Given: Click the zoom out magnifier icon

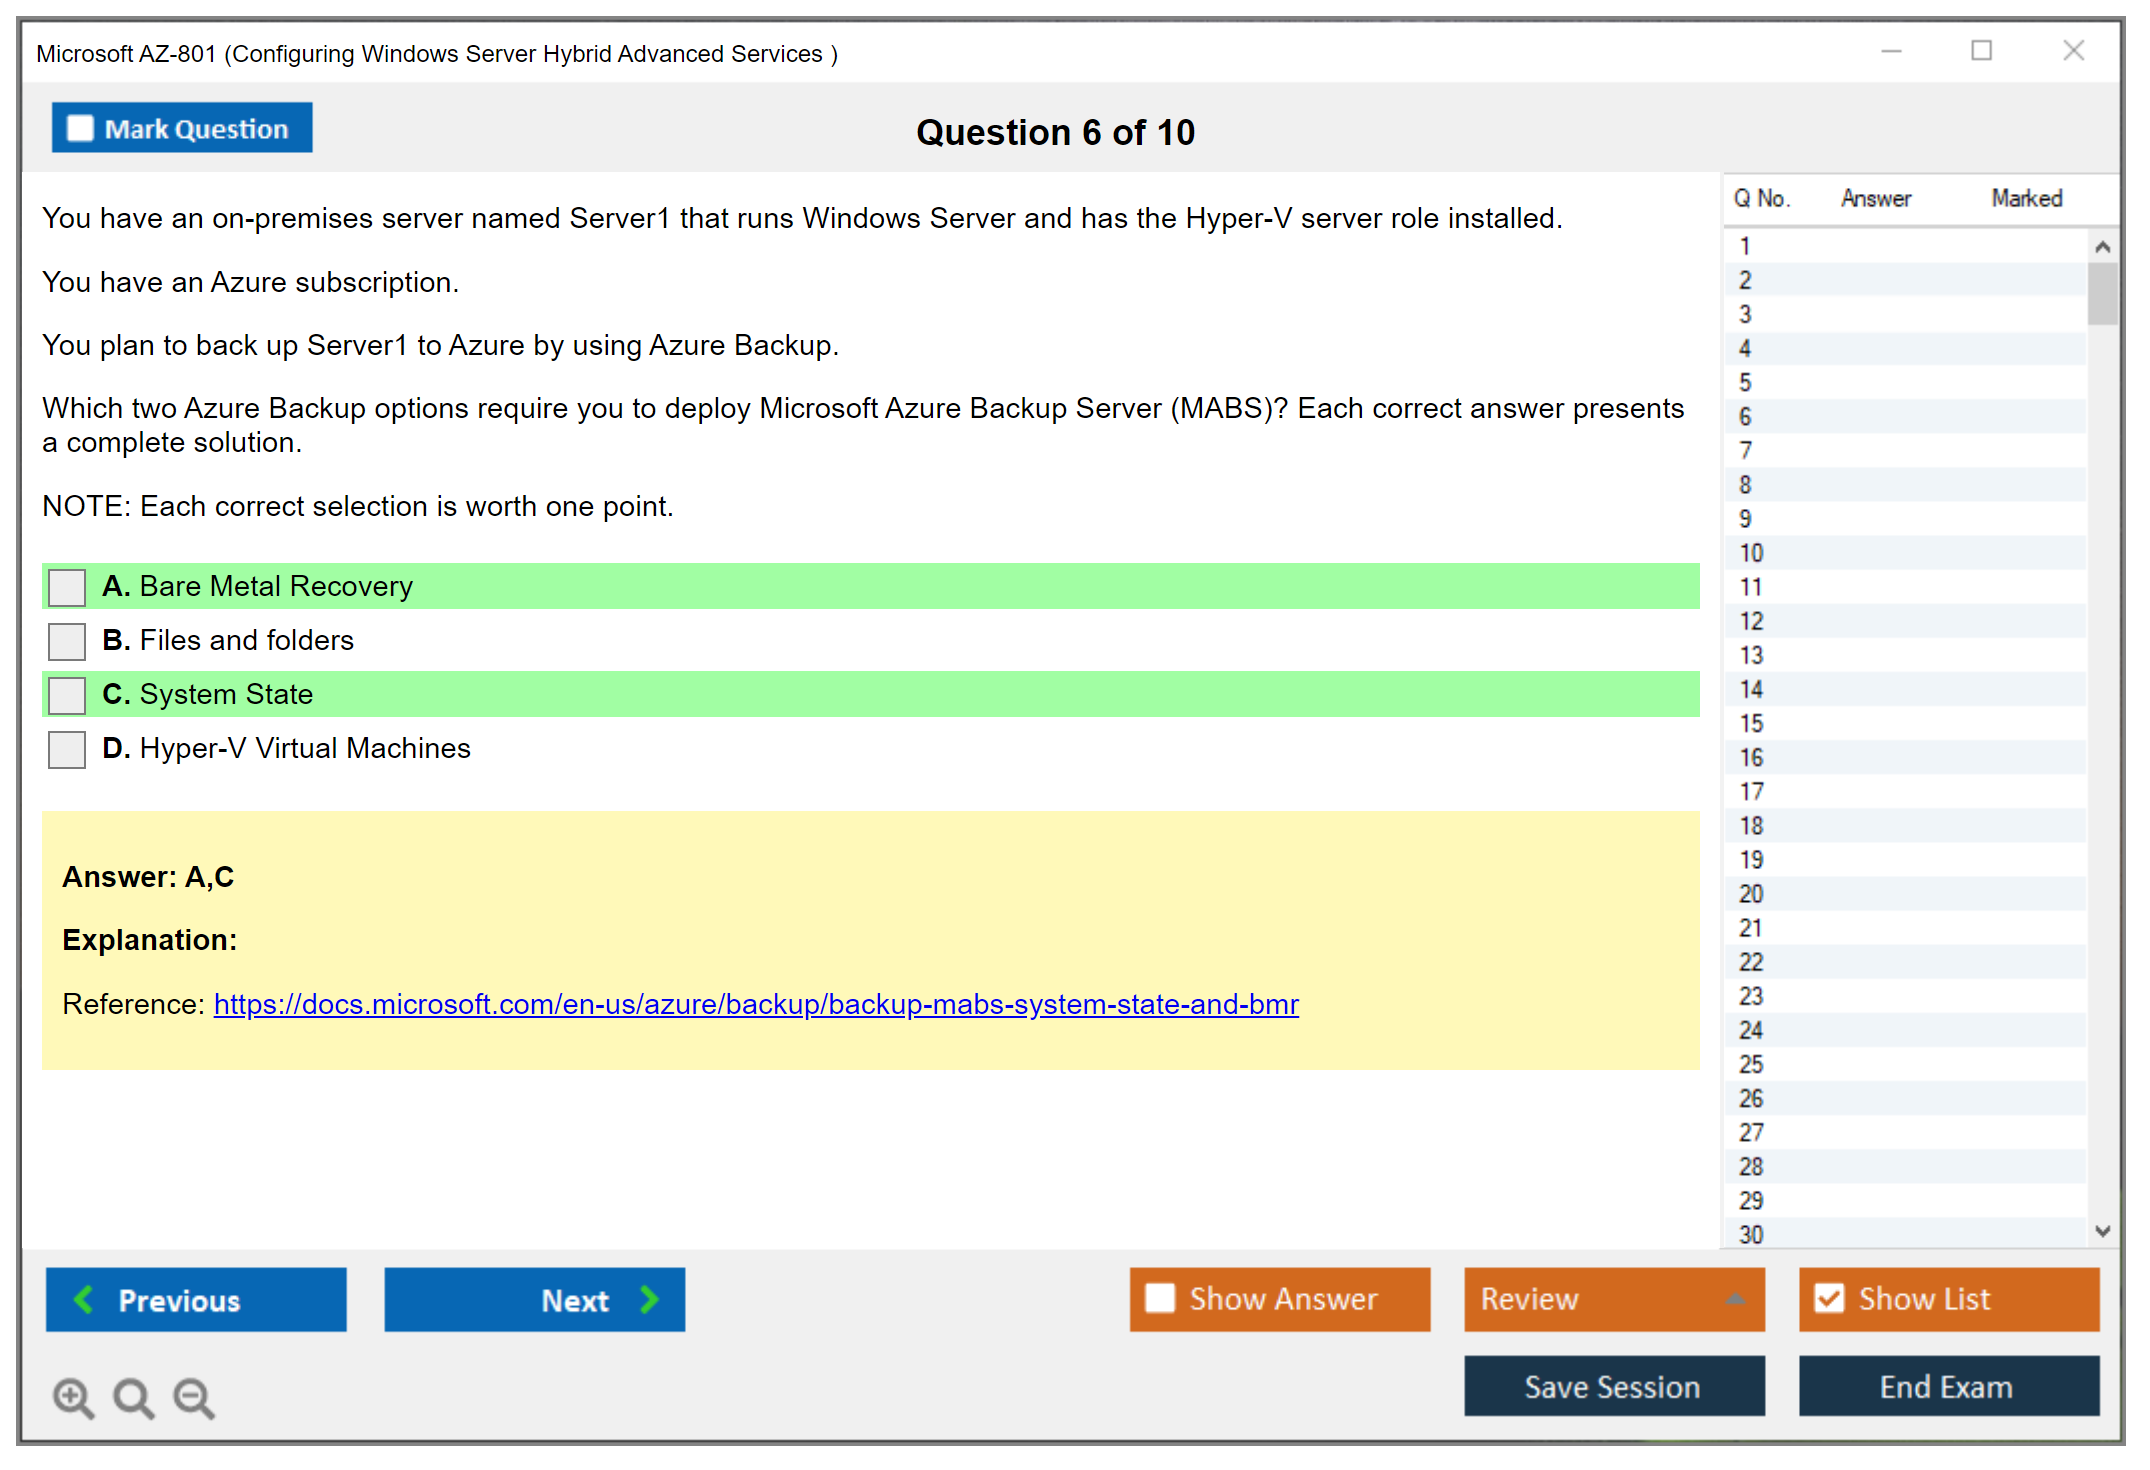Looking at the screenshot, I should coord(194,1397).
